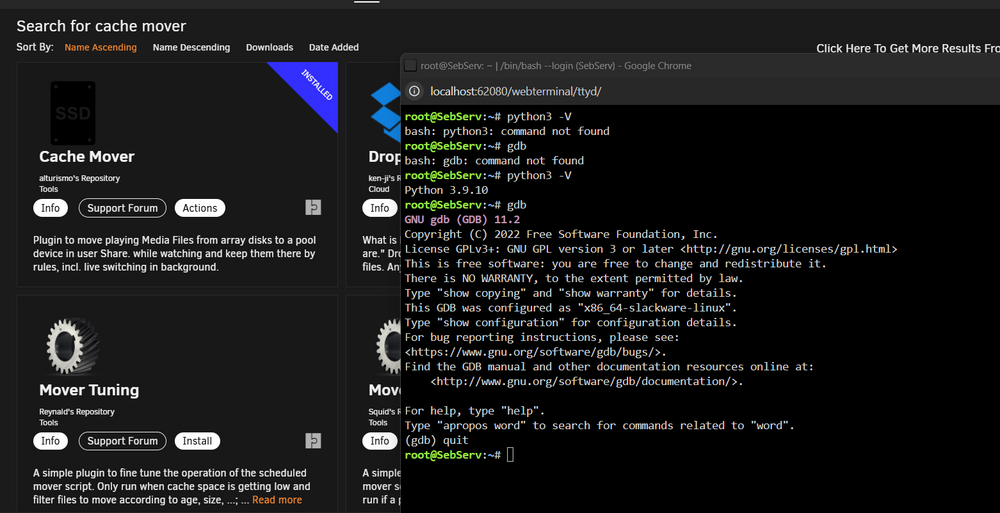Click 'Click Here To Get More Results' link

tap(908, 48)
